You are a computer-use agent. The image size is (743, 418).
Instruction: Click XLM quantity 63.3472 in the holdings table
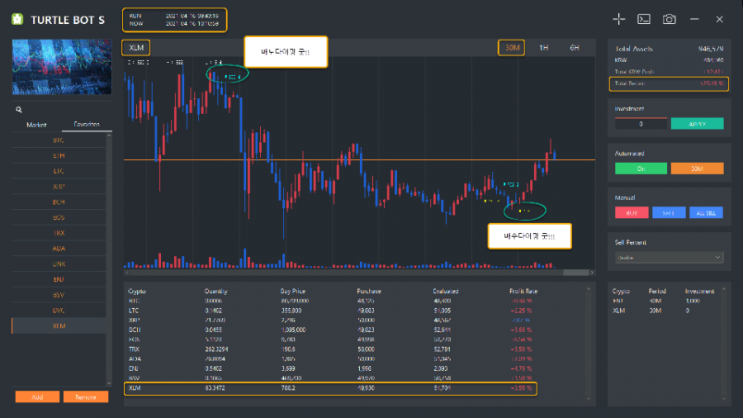click(215, 388)
